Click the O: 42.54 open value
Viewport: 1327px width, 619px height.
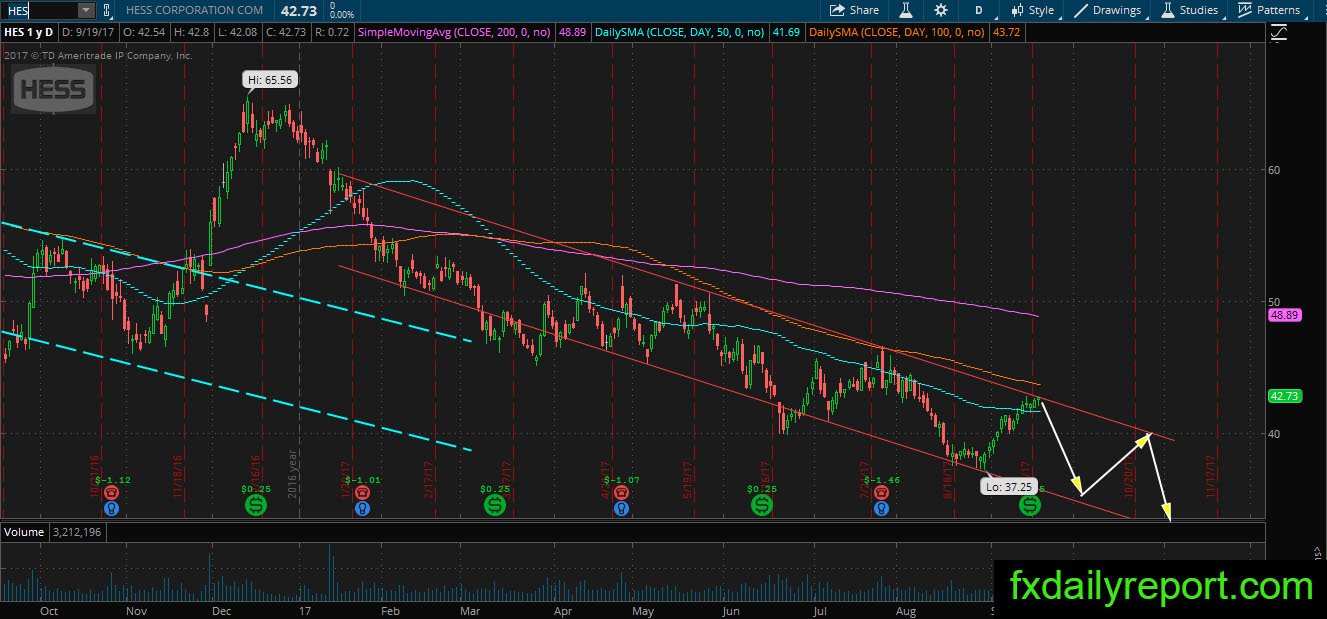tap(145, 33)
